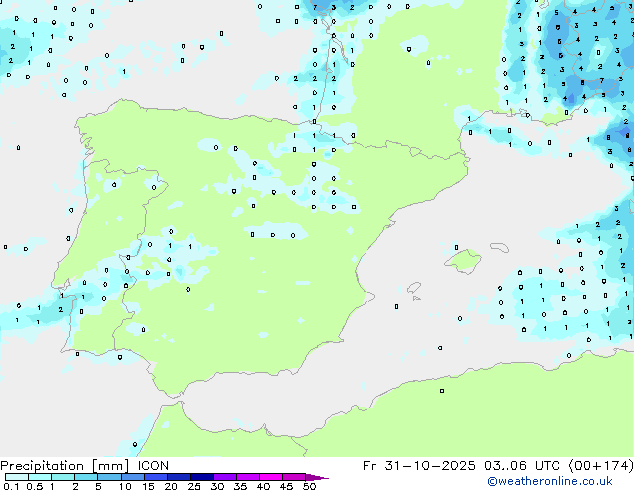Open the weatheronline.co.uk link
Image resolution: width=634 pixels, height=490 pixels.
pos(550,481)
